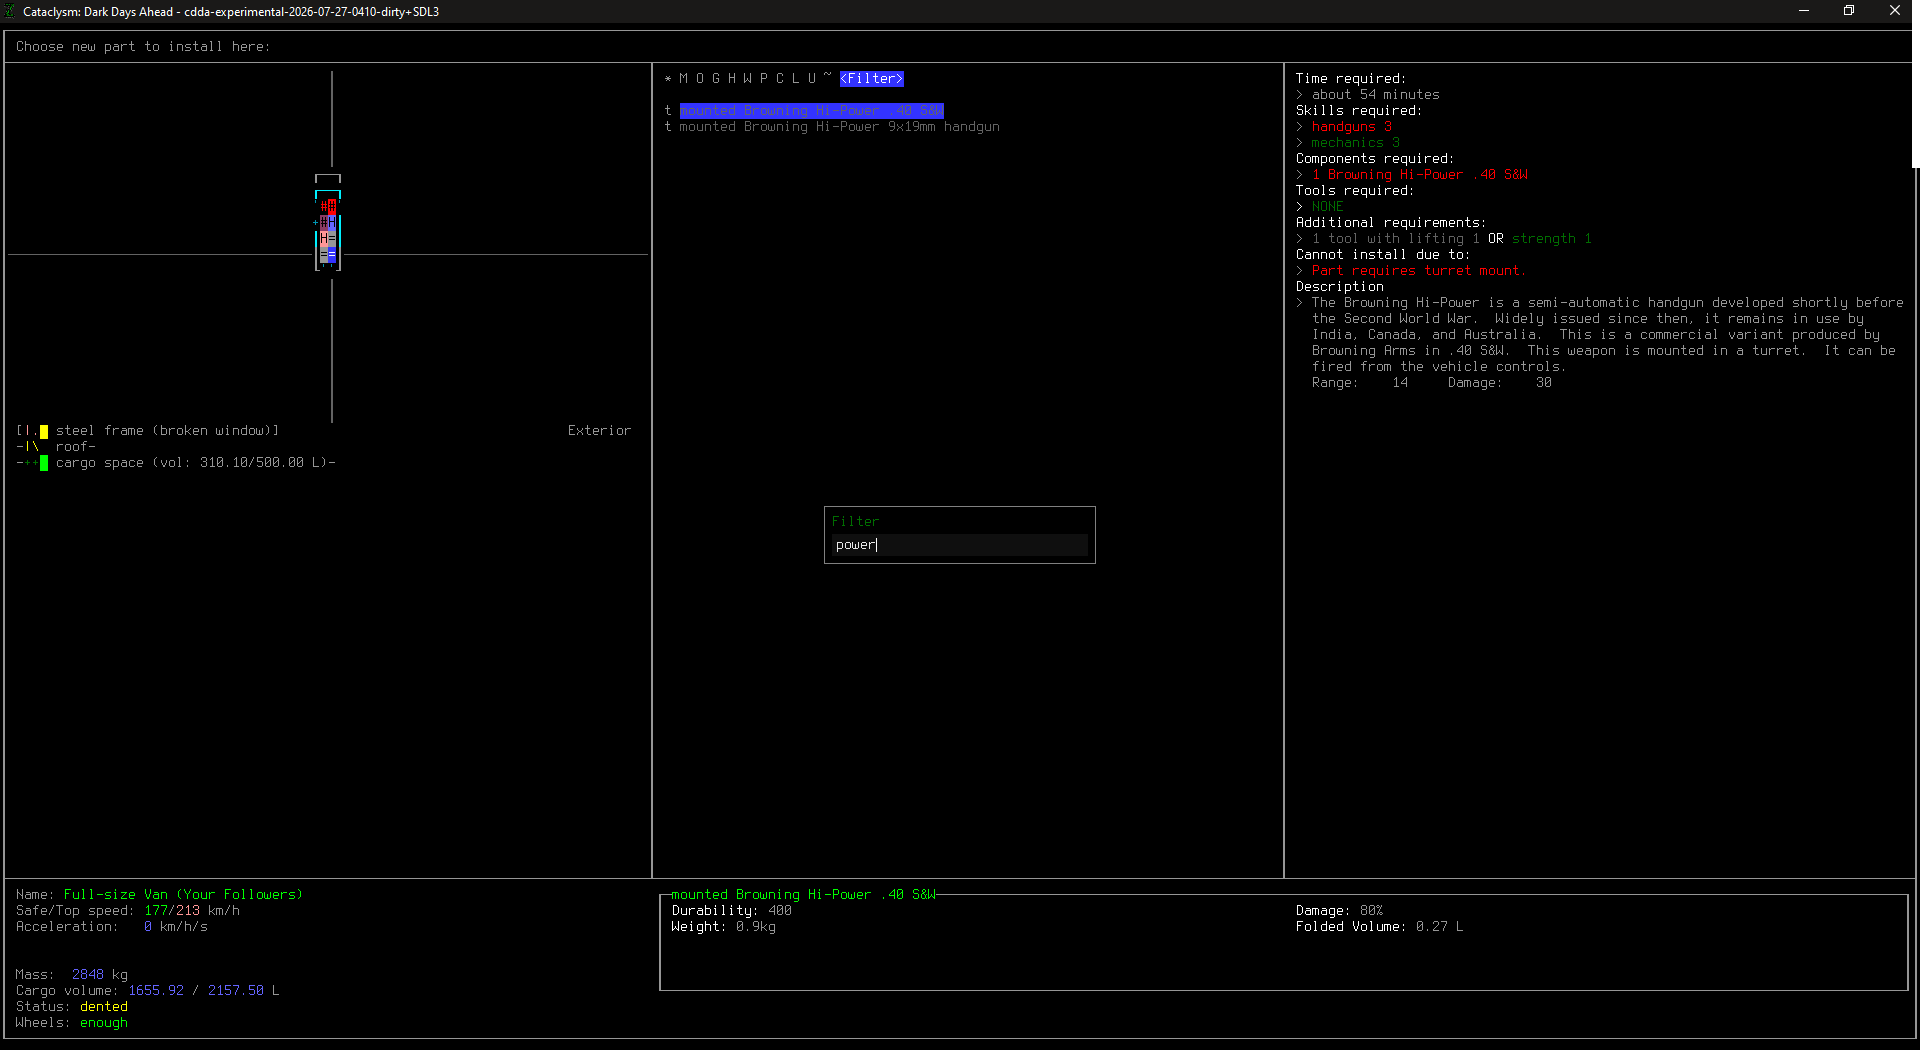Switch to the U parts category tab
1920x1050 pixels.
tap(812, 79)
